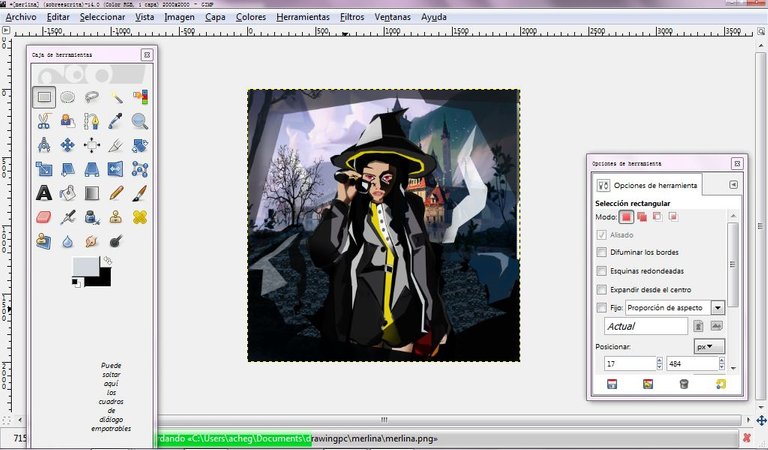Select the Blend gradient tool
Image resolution: width=768 pixels, height=450 pixels.
92,193
